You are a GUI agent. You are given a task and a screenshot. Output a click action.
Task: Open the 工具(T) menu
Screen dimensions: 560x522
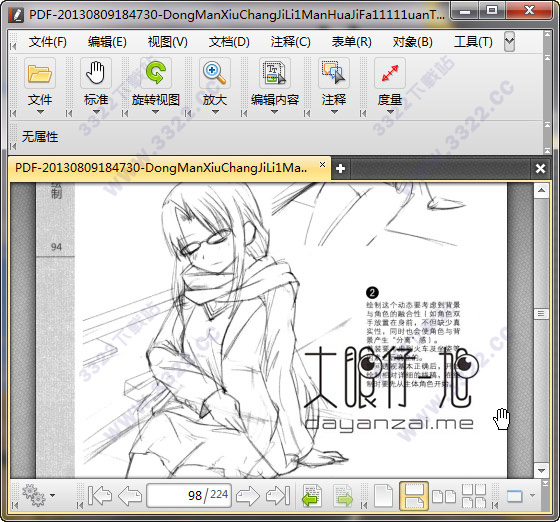coord(473,42)
